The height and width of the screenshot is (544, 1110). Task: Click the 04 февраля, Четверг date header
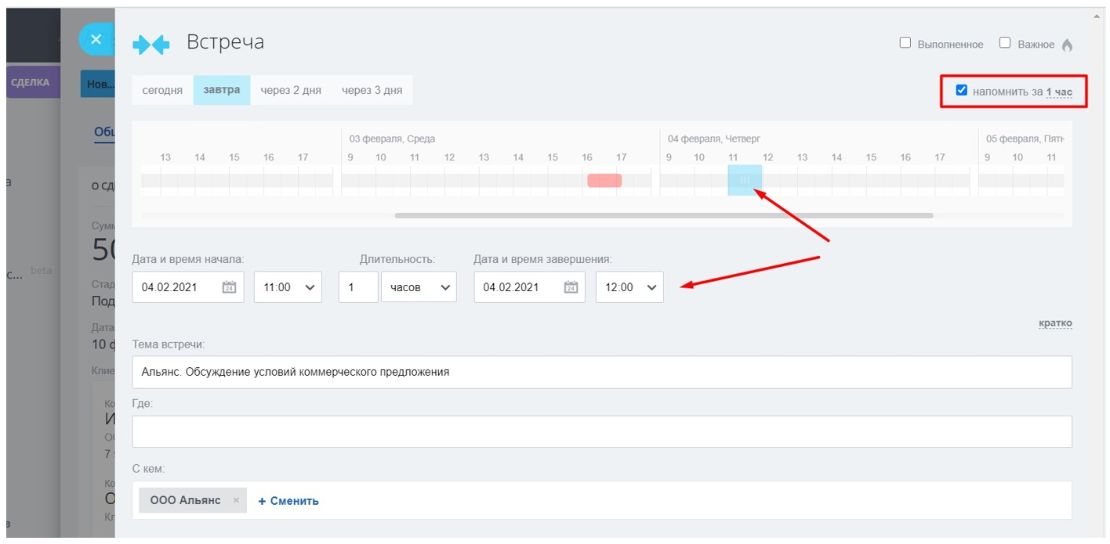[714, 140]
